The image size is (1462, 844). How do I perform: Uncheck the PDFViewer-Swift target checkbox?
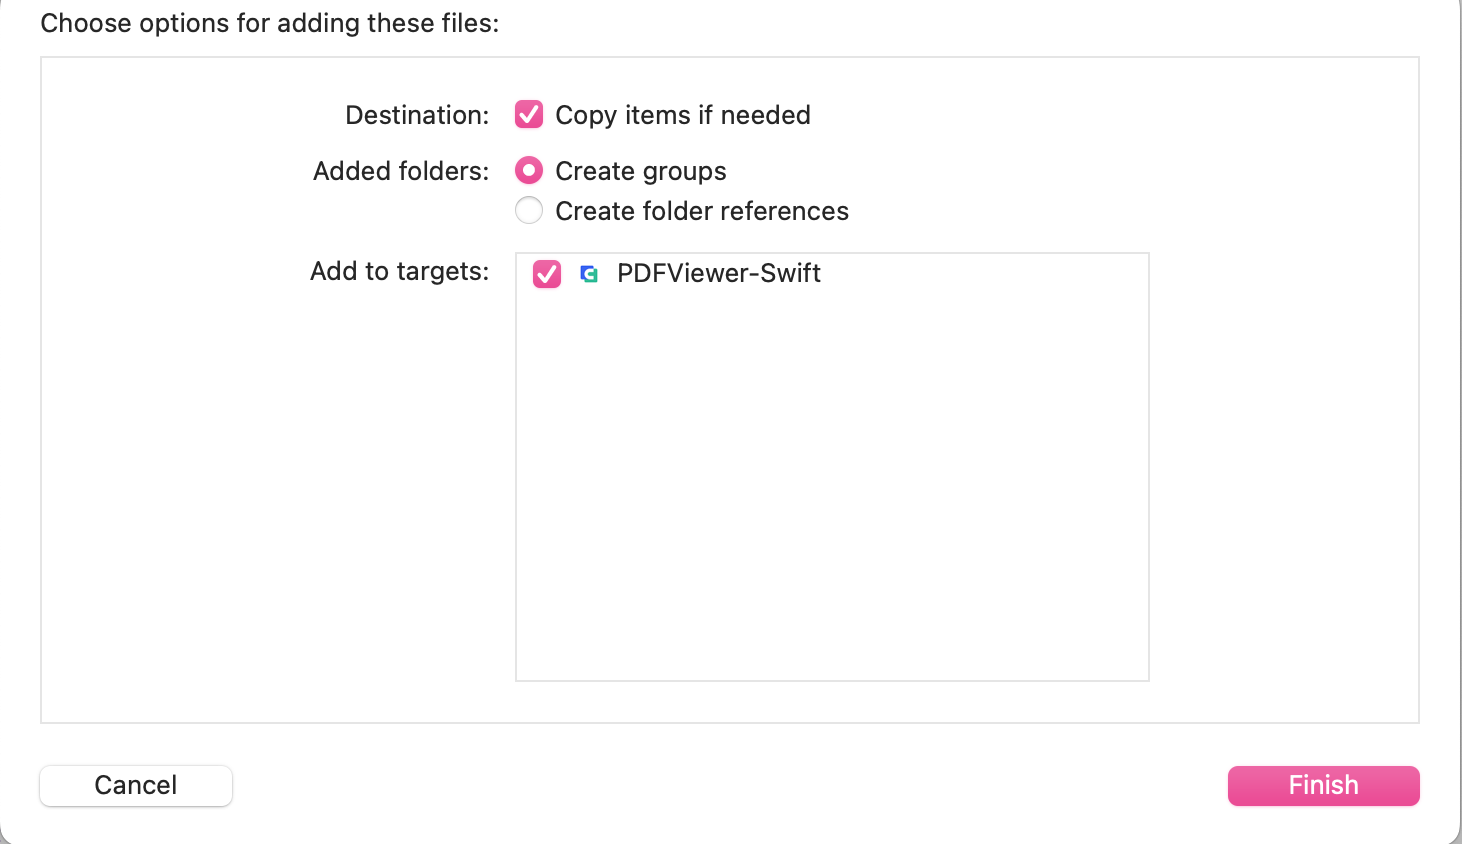coord(547,274)
